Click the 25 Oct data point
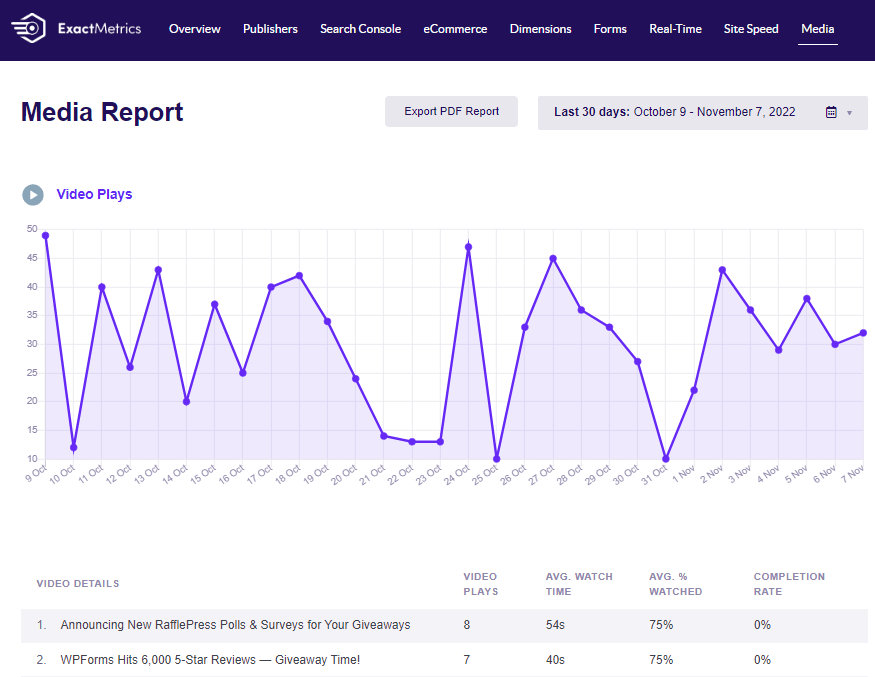 [497, 459]
